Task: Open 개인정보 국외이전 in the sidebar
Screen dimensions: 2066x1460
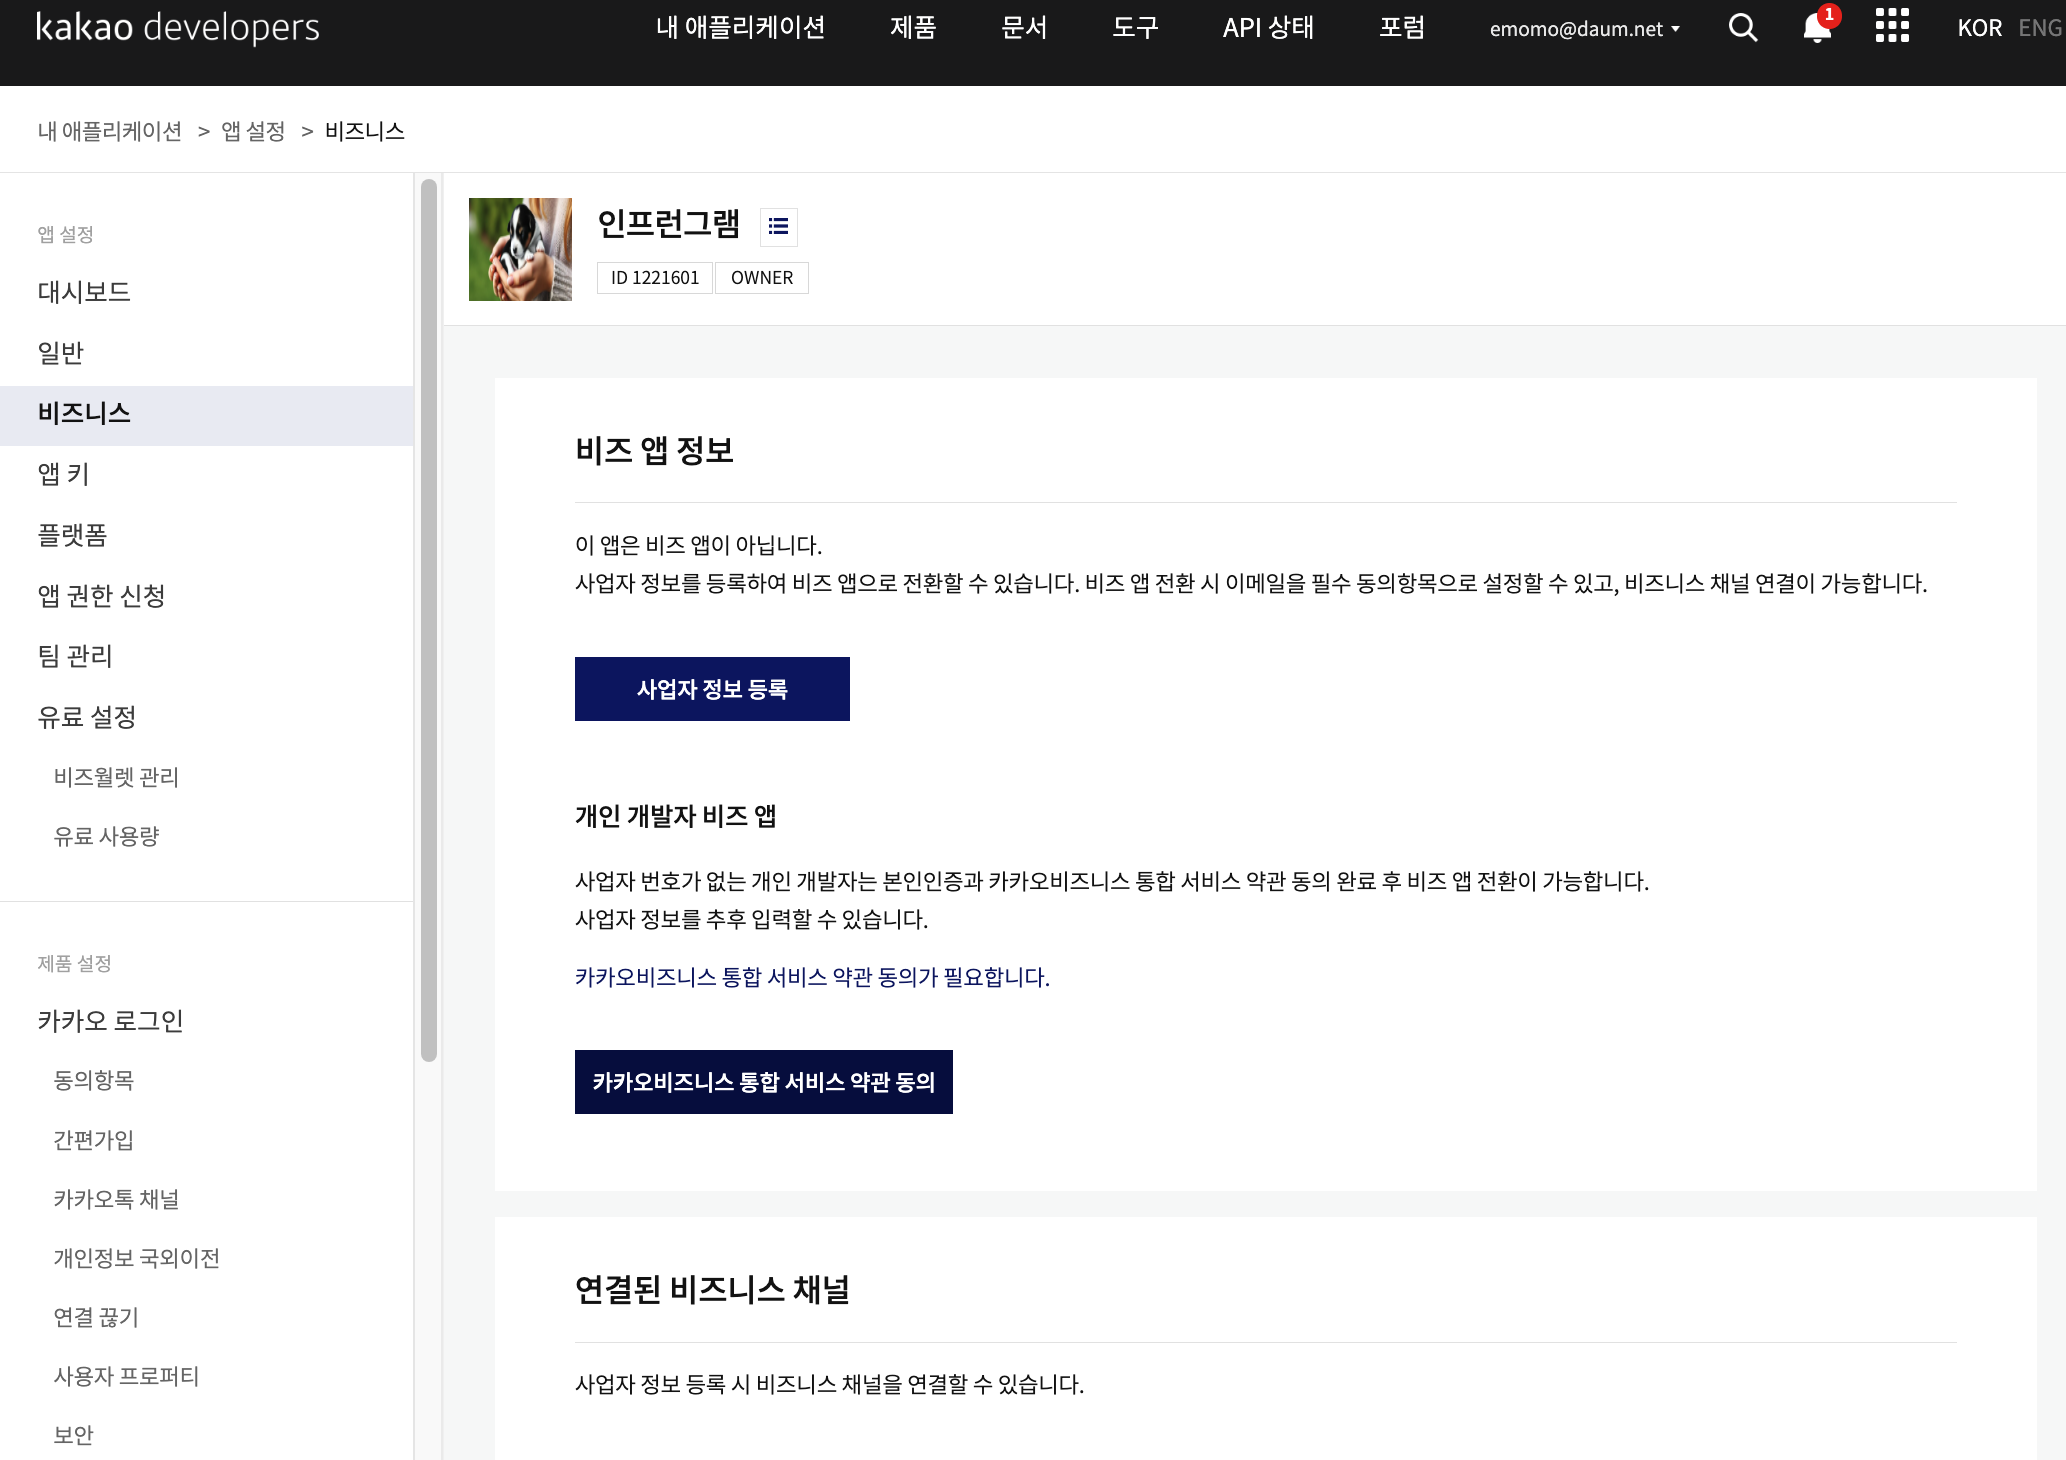Action: (x=136, y=1258)
